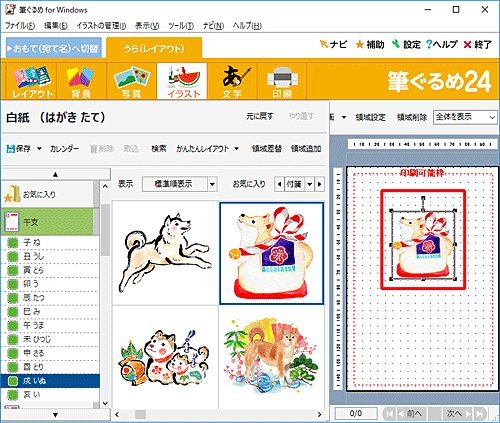
Task: Click the placed dog illustration on canvas
Action: coord(423,245)
